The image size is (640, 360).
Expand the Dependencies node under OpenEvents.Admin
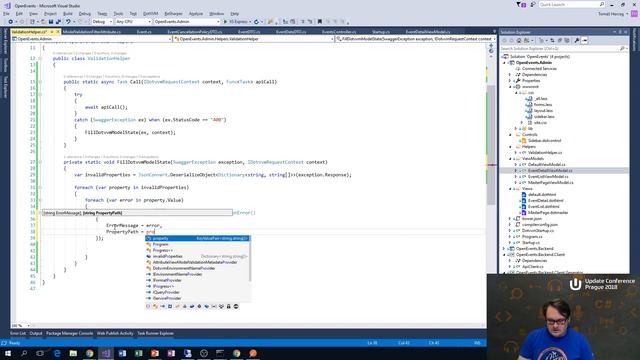(510, 75)
